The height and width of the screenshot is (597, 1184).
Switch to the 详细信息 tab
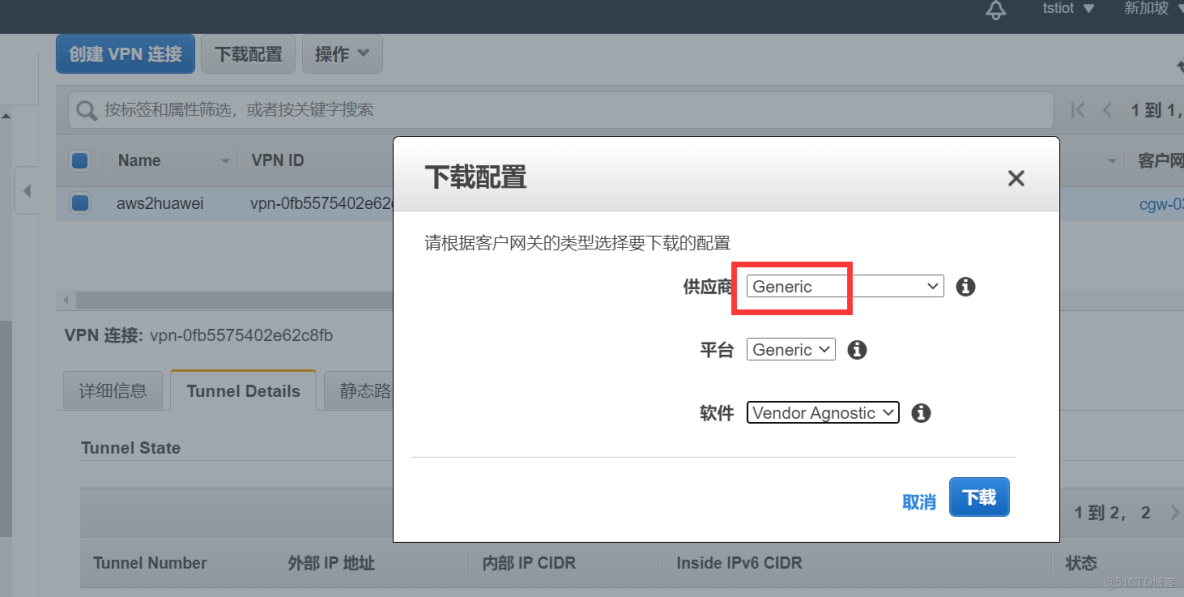coord(112,390)
